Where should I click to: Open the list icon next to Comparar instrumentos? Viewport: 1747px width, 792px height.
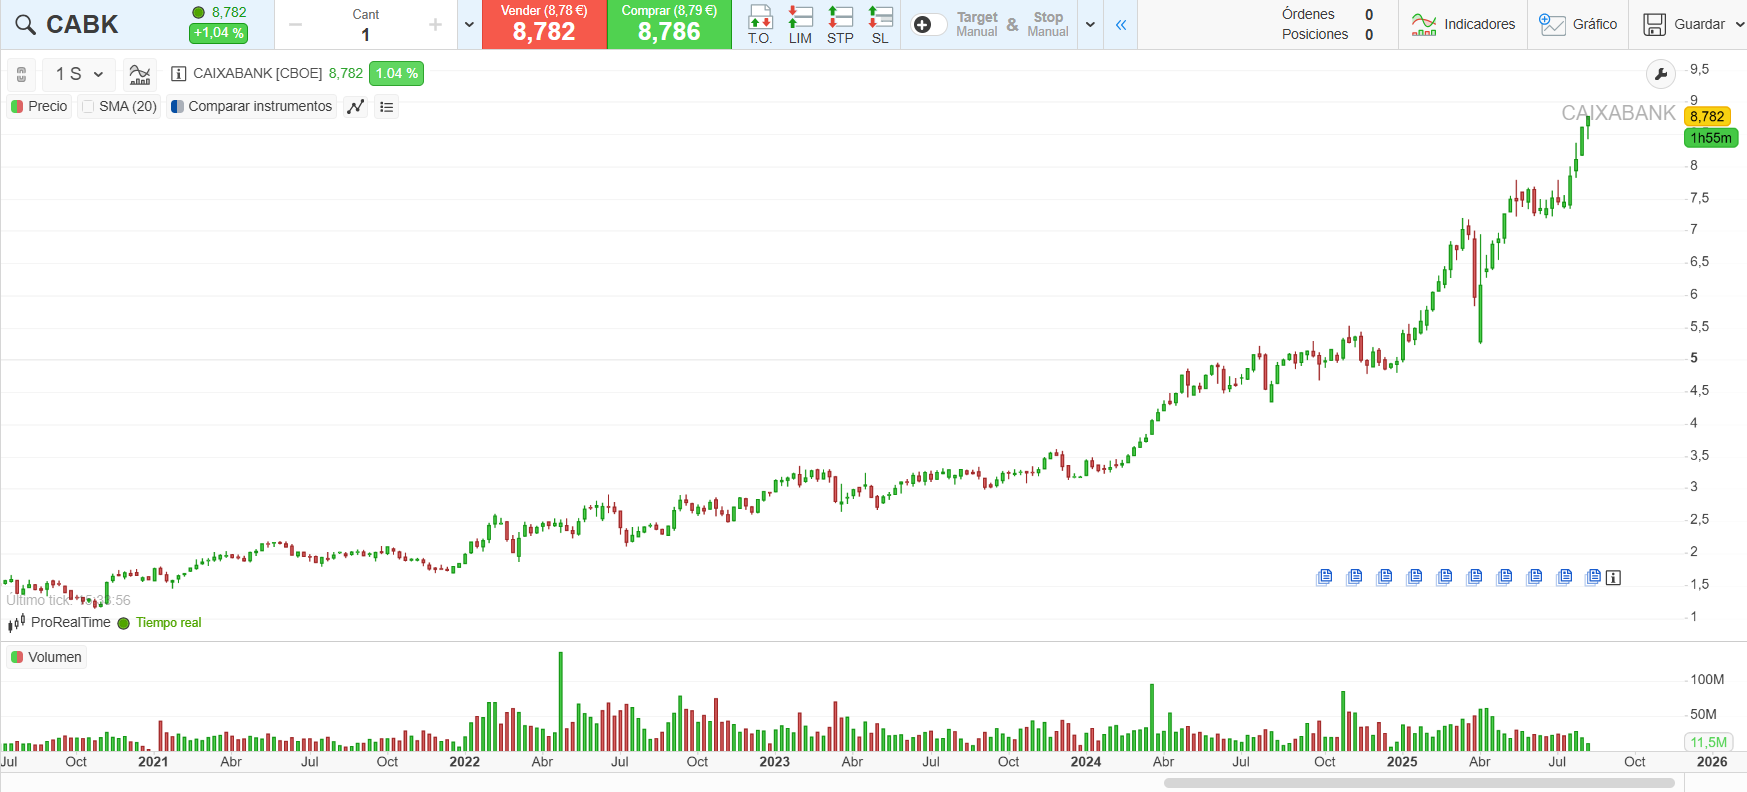(387, 107)
